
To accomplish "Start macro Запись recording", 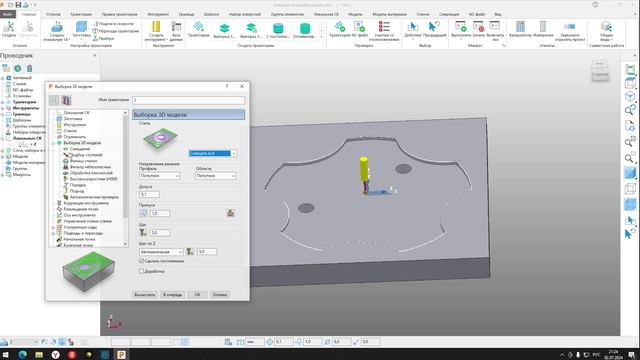I will (x=478, y=29).
